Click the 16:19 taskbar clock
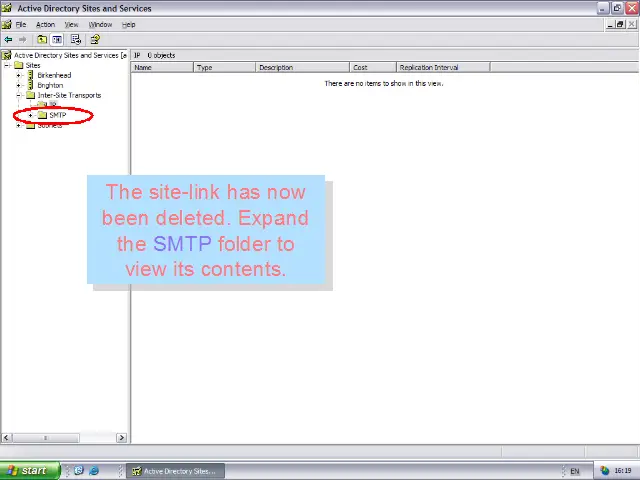The image size is (640, 480). [x=623, y=471]
